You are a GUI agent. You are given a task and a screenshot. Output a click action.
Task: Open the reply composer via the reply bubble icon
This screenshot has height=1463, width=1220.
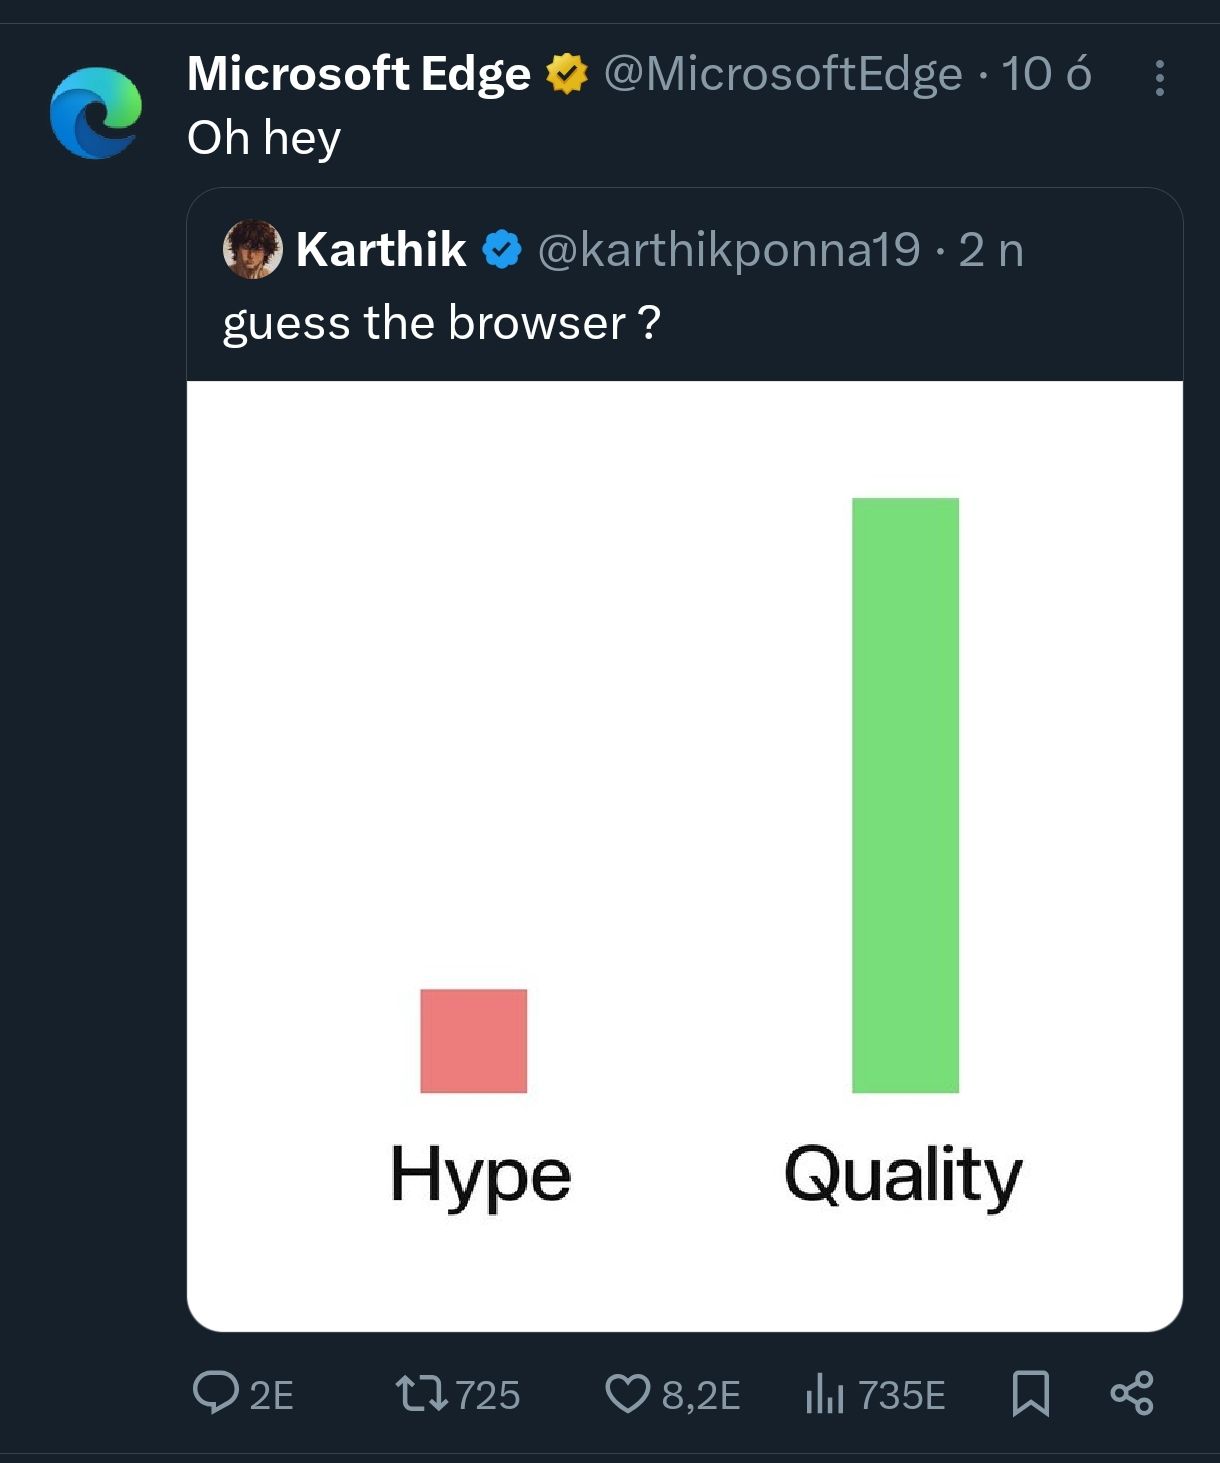218,1394
